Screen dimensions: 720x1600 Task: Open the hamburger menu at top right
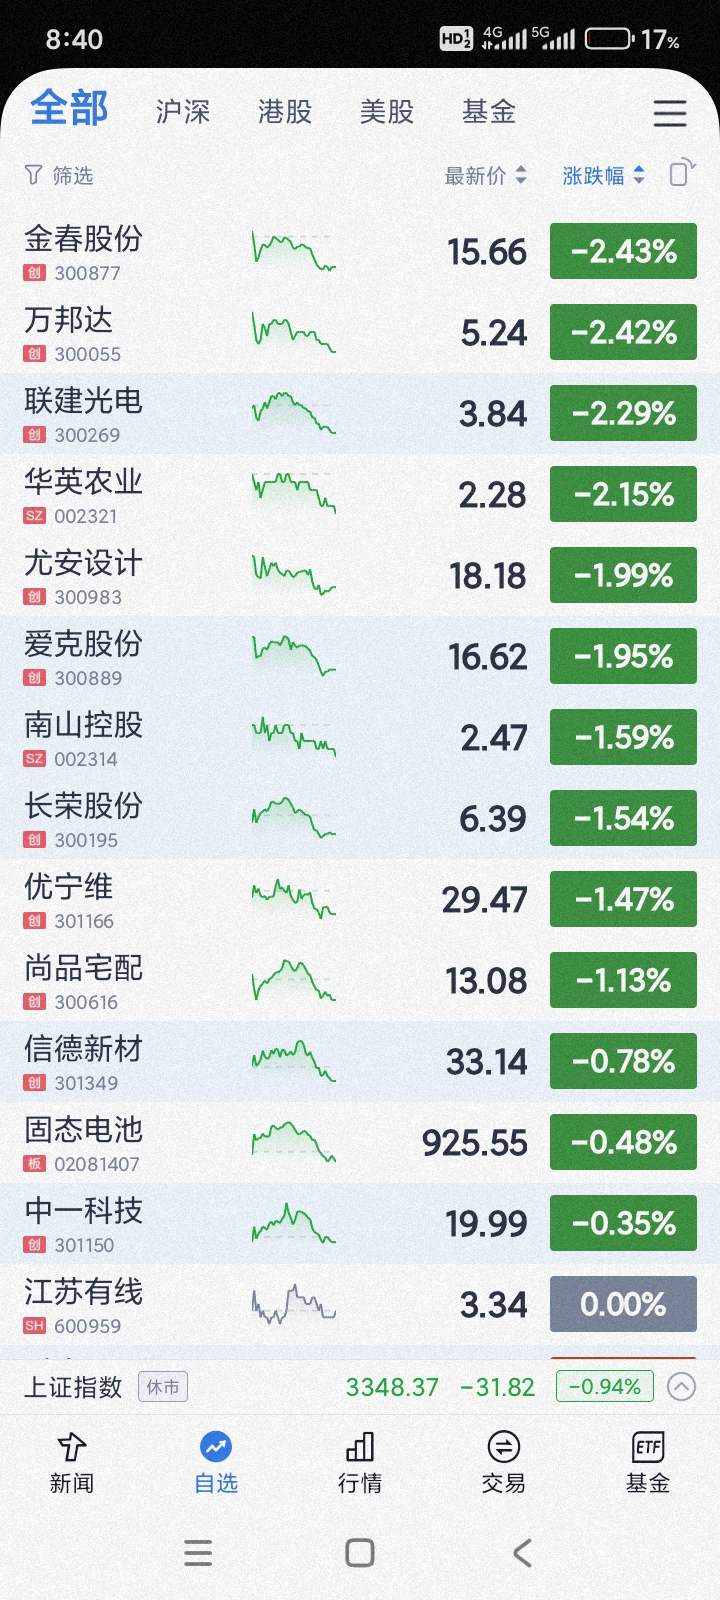pos(670,113)
